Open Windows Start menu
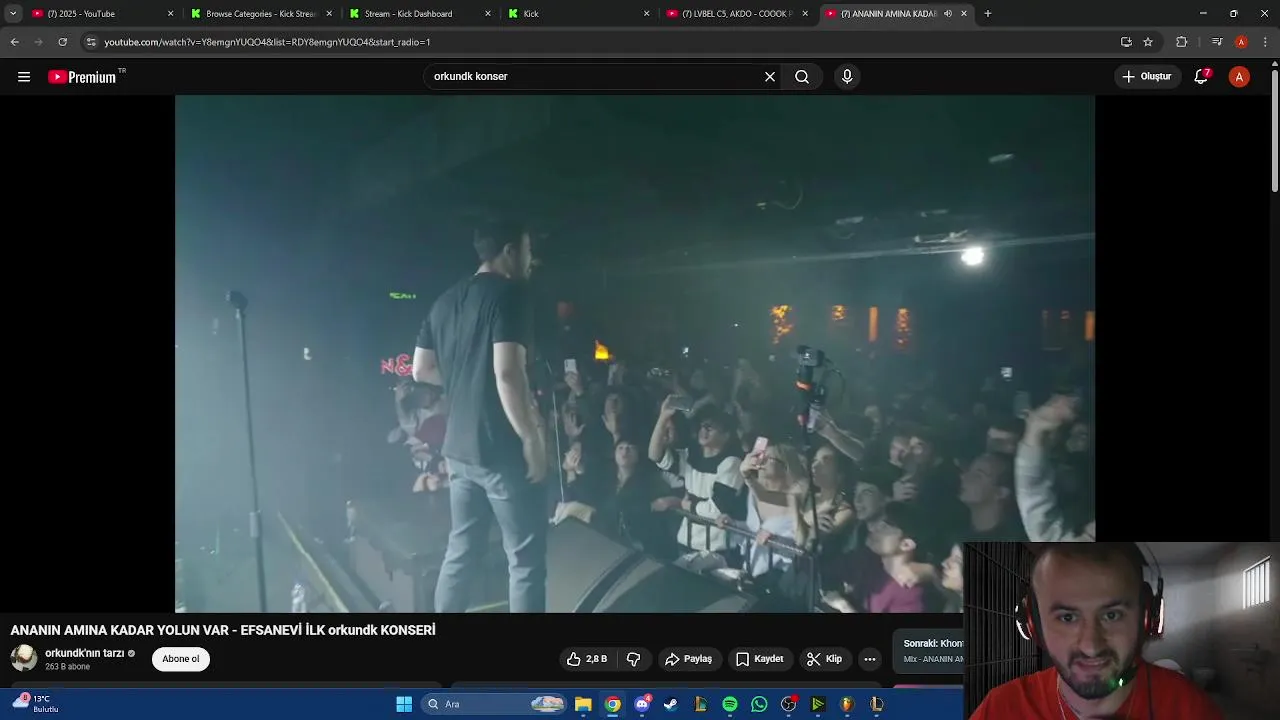The width and height of the screenshot is (1280, 720). click(x=404, y=704)
